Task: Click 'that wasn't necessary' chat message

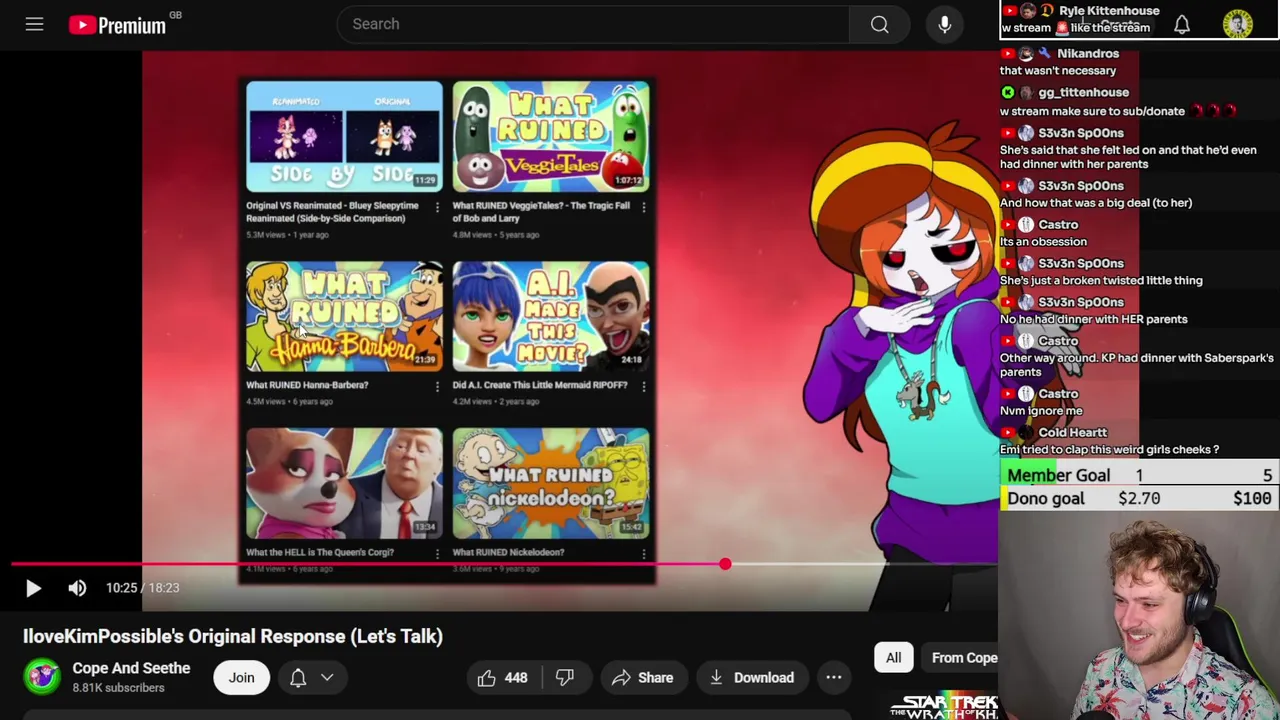Action: point(1058,70)
